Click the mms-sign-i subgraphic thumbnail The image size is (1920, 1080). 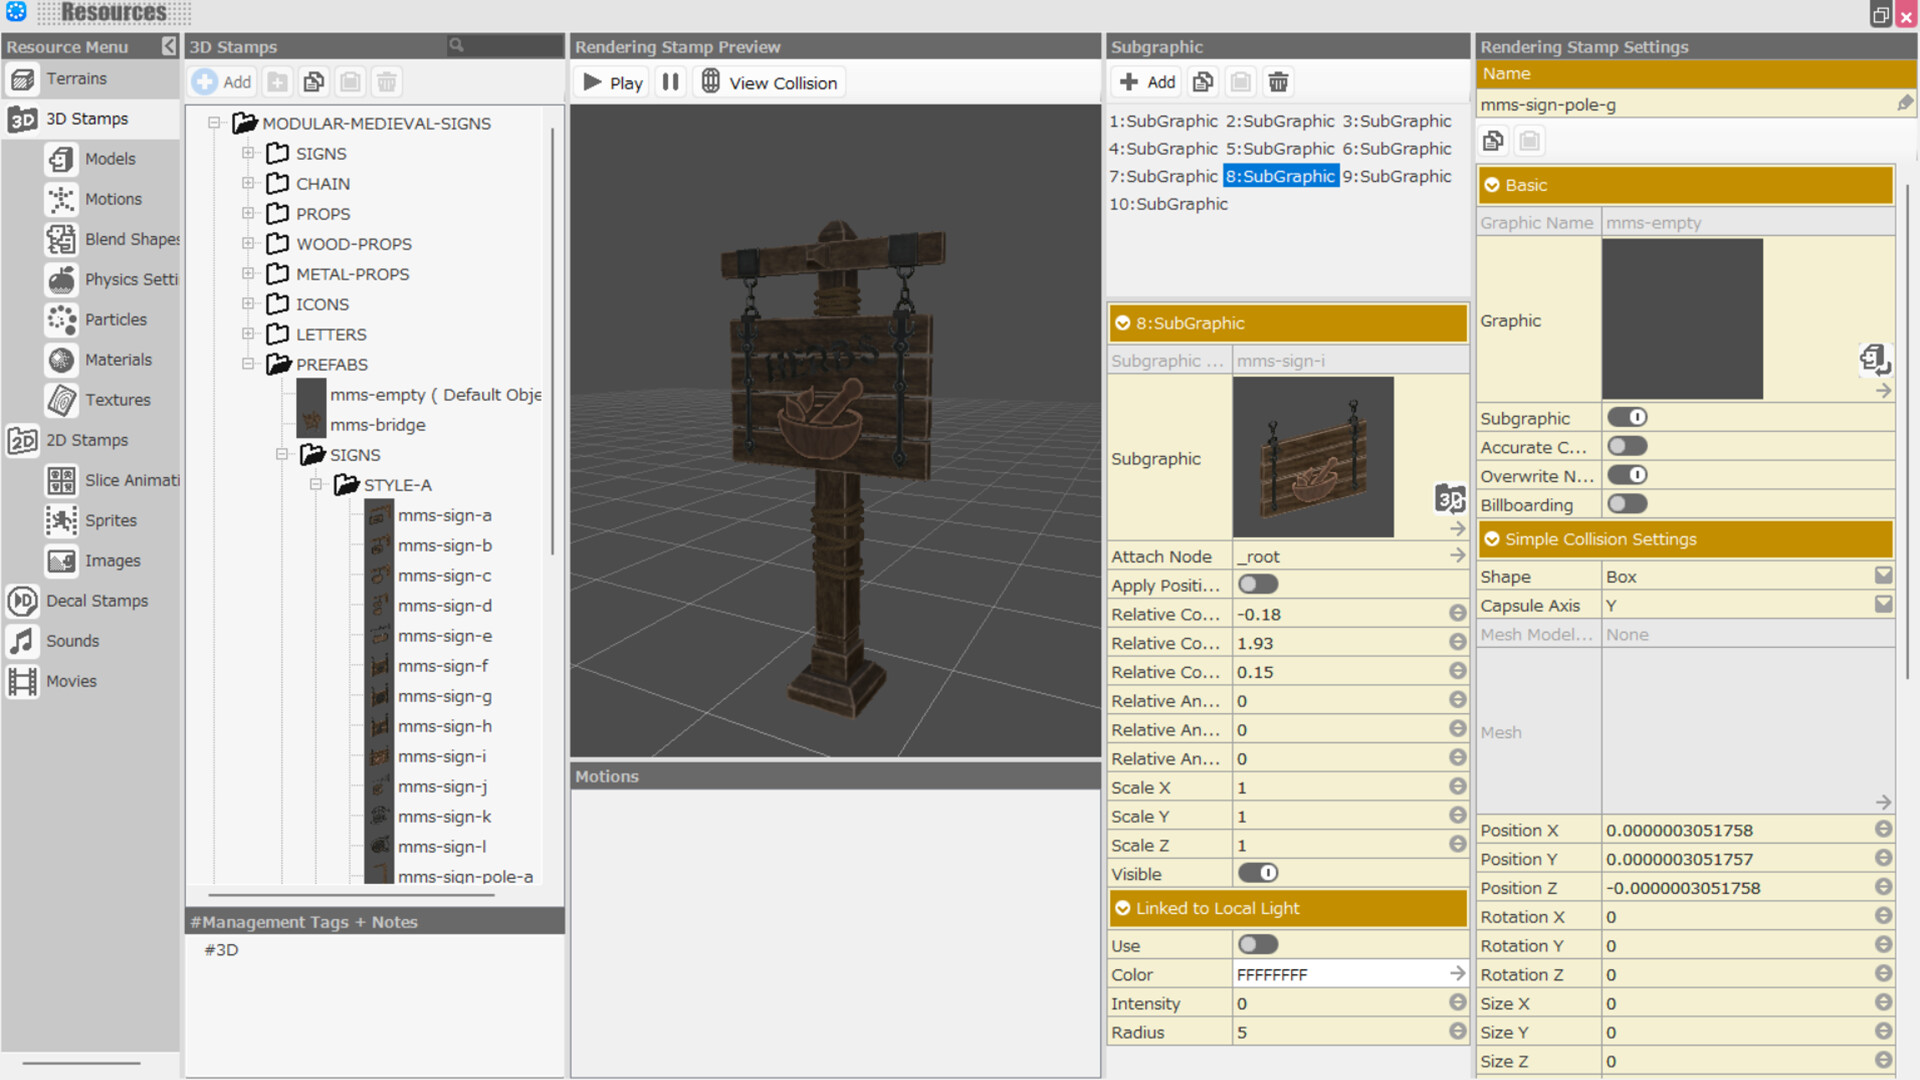click(x=1313, y=456)
